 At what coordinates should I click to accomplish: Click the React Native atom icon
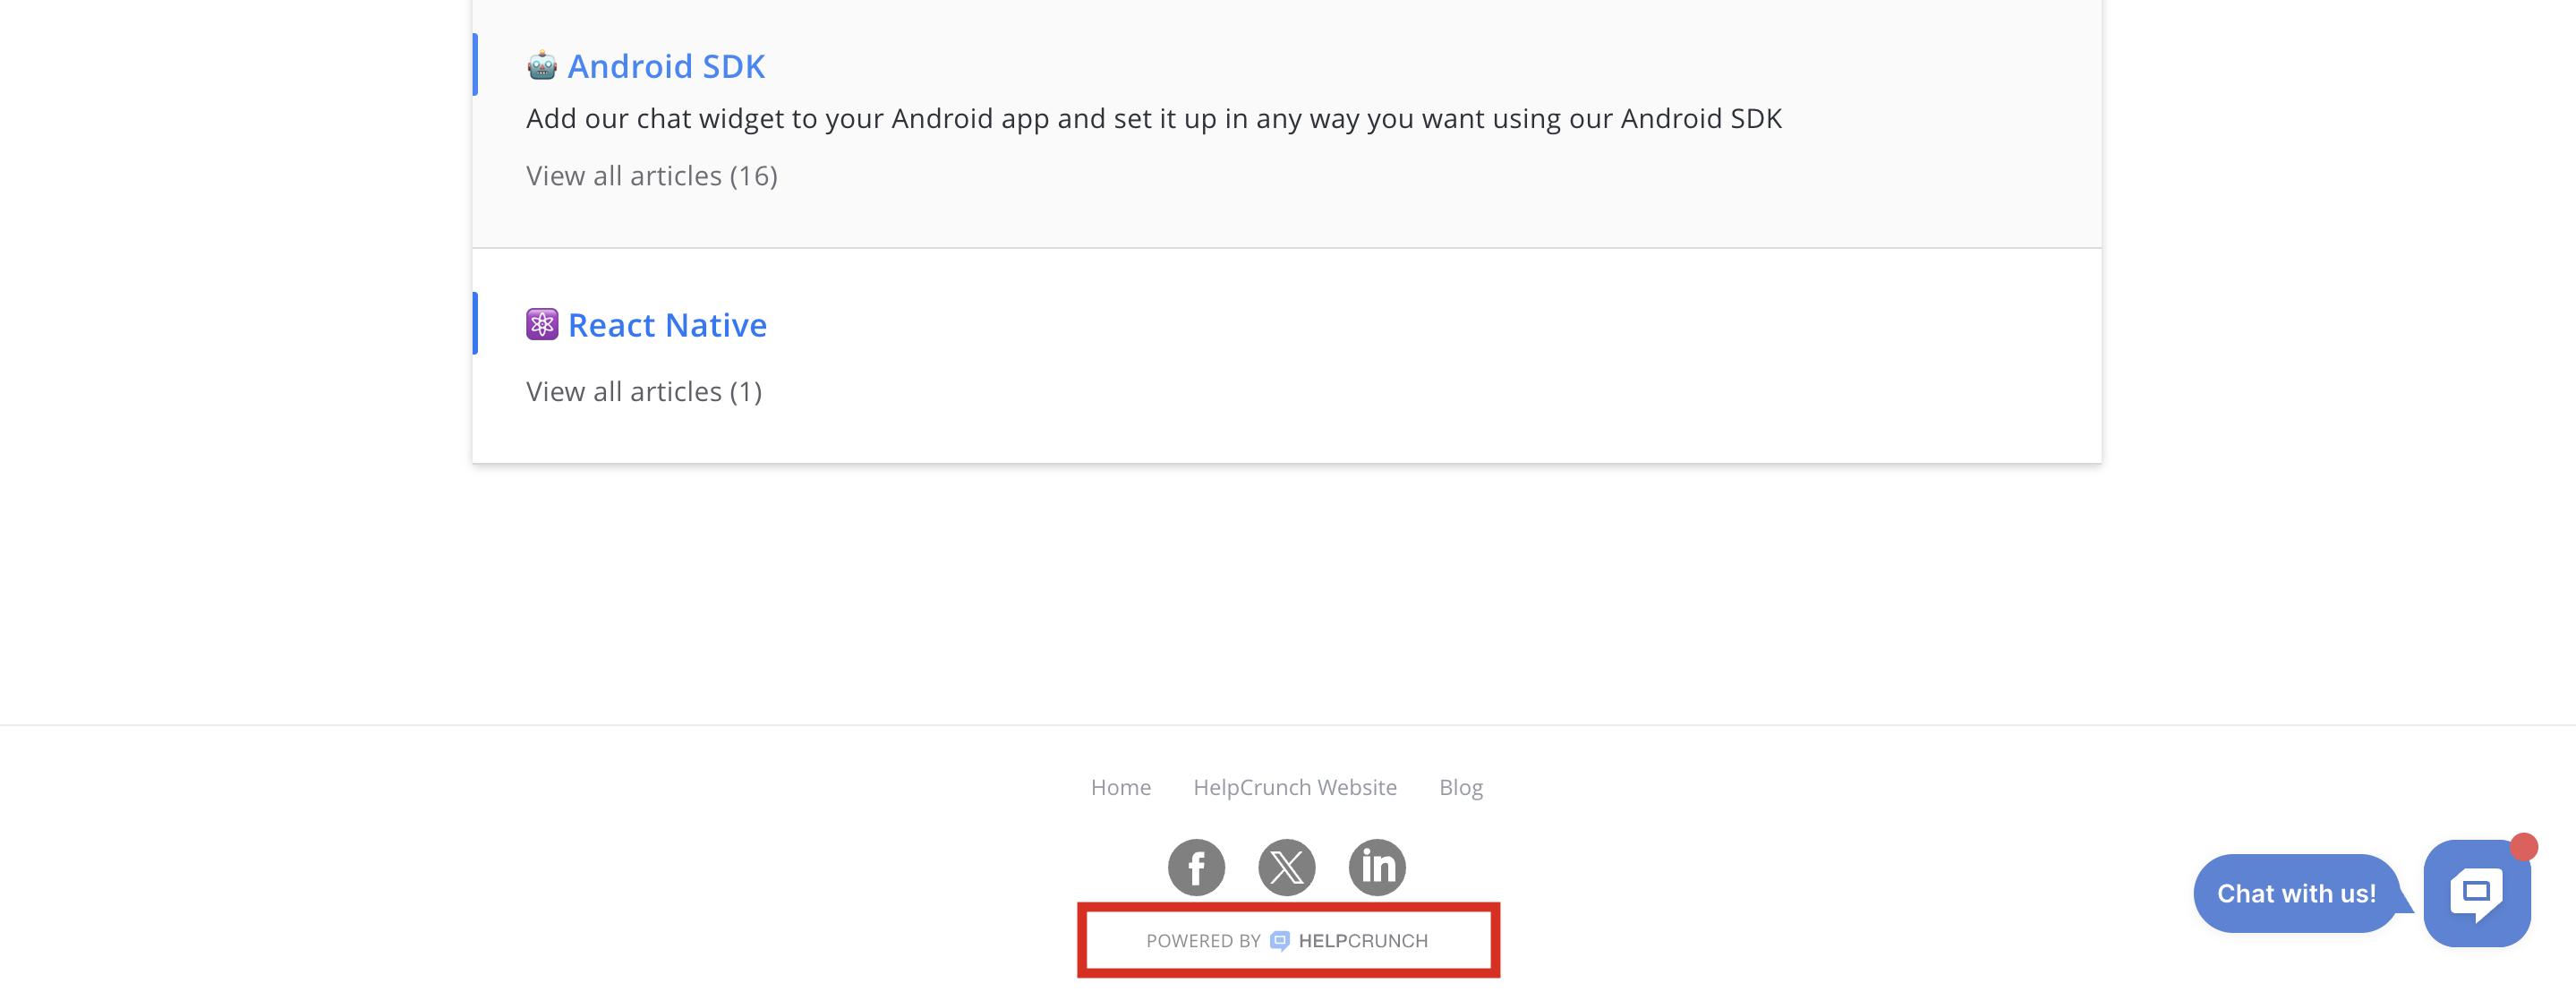tap(542, 325)
